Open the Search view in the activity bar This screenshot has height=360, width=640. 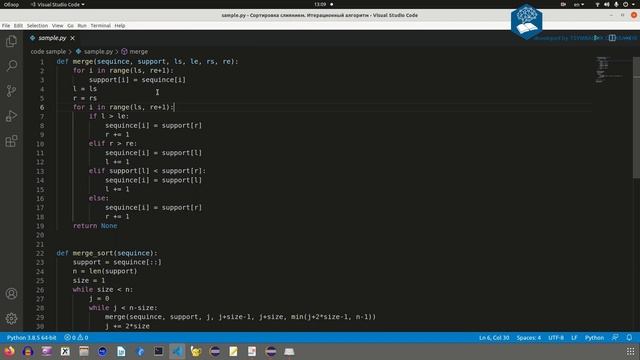pos(11,66)
